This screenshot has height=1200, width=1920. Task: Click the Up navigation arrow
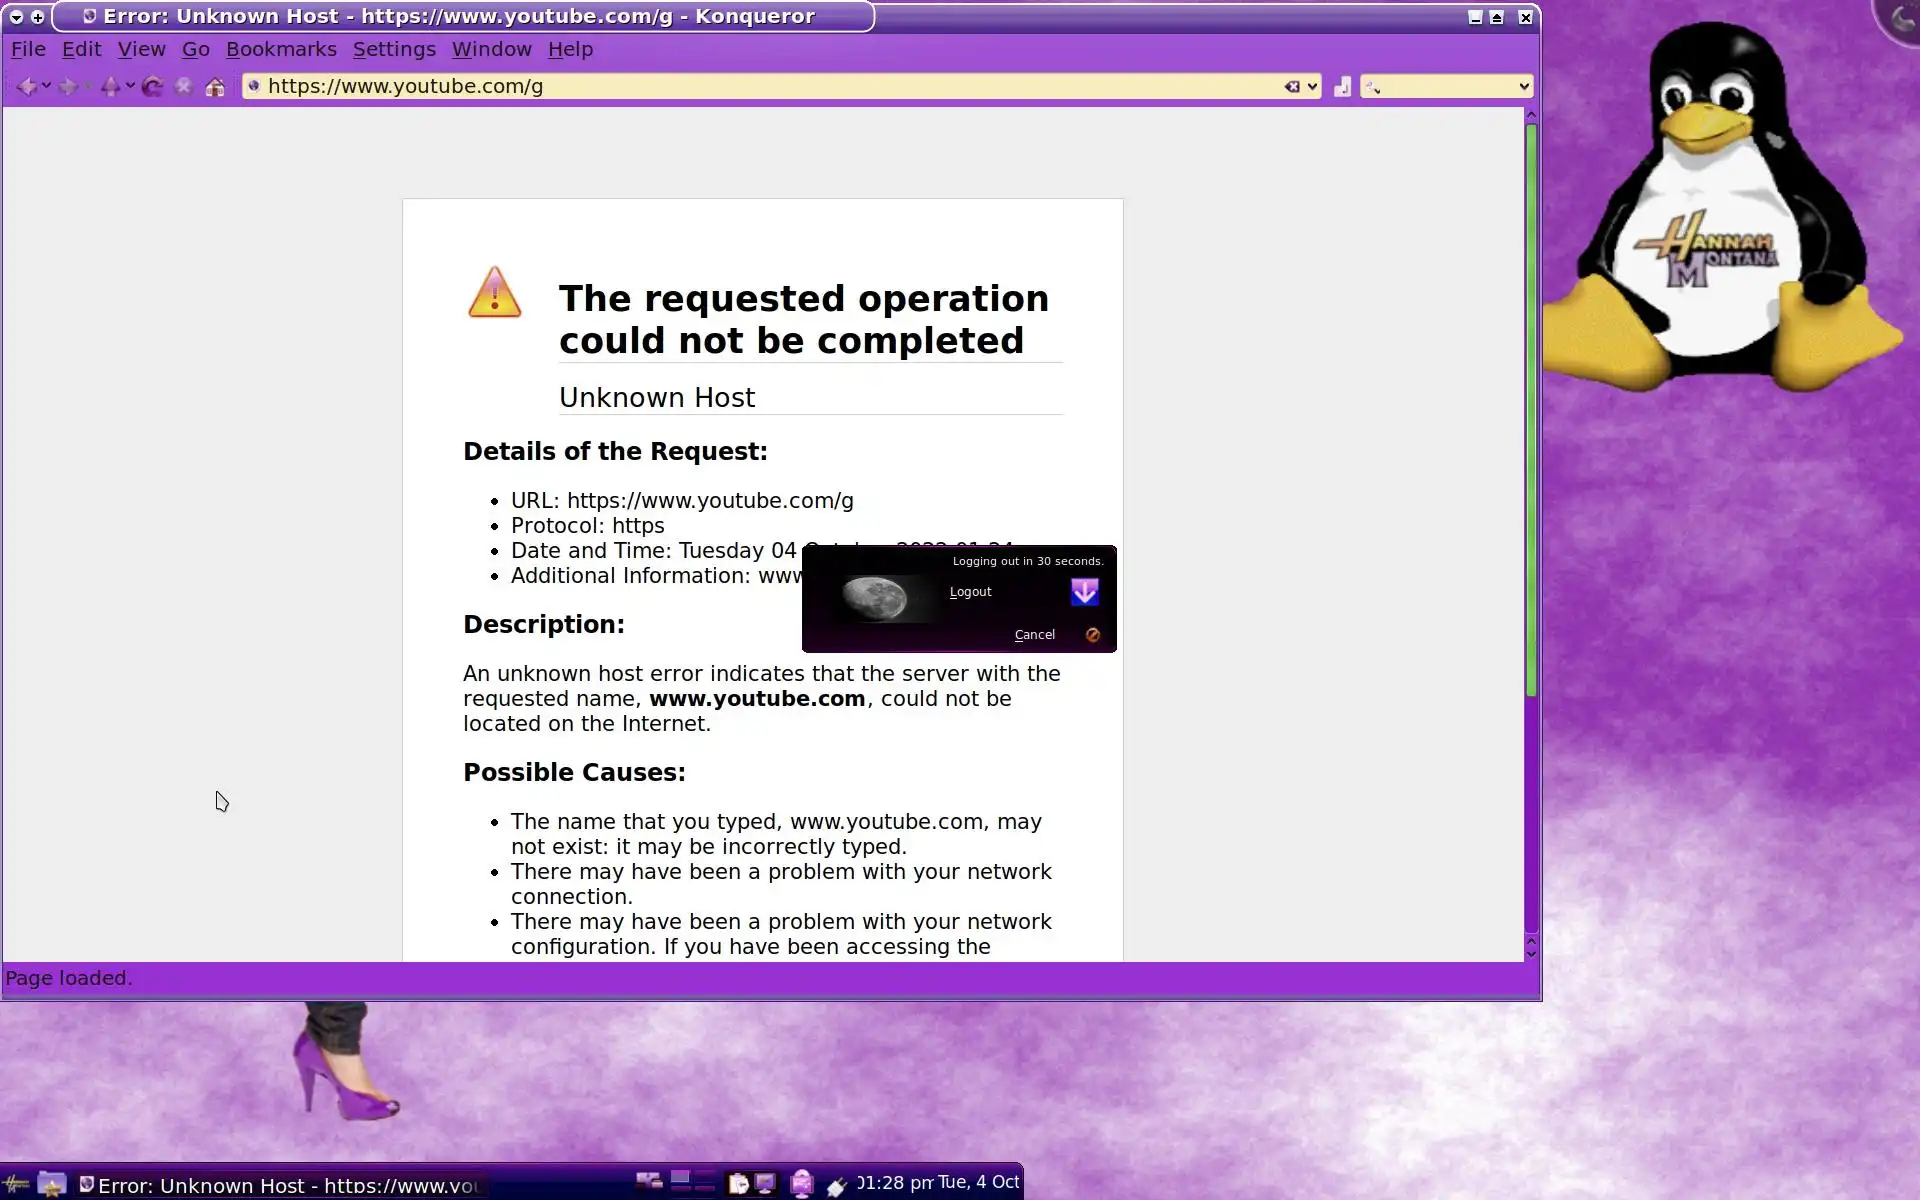click(x=110, y=87)
